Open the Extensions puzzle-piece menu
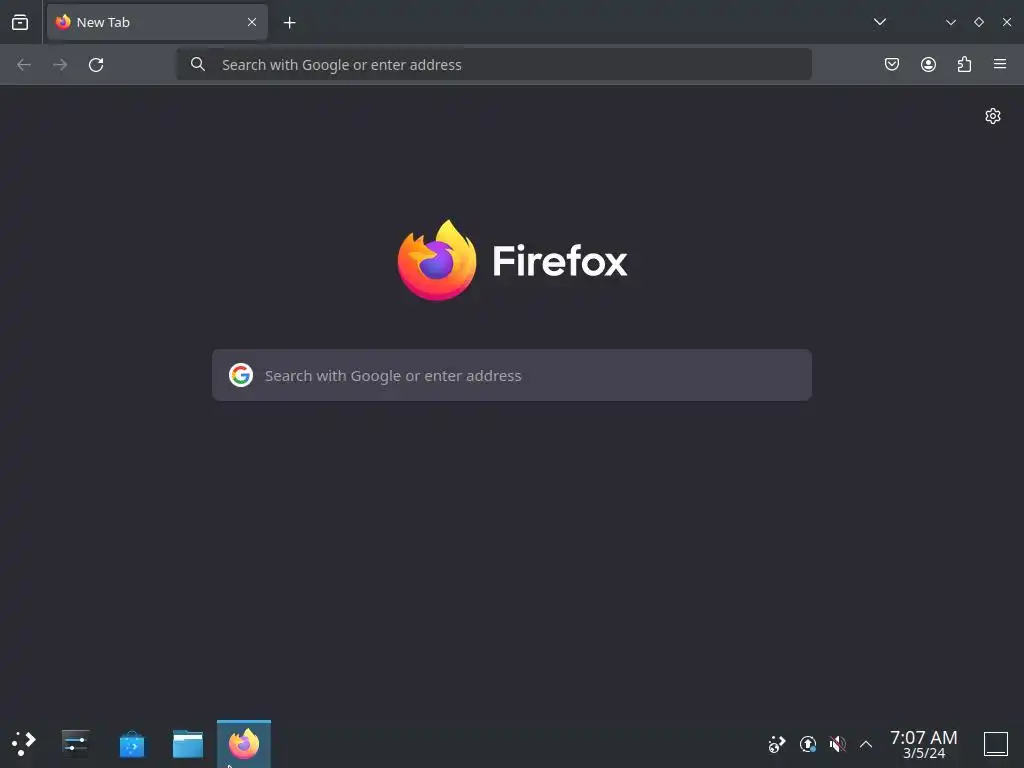The image size is (1024, 768). (x=964, y=64)
